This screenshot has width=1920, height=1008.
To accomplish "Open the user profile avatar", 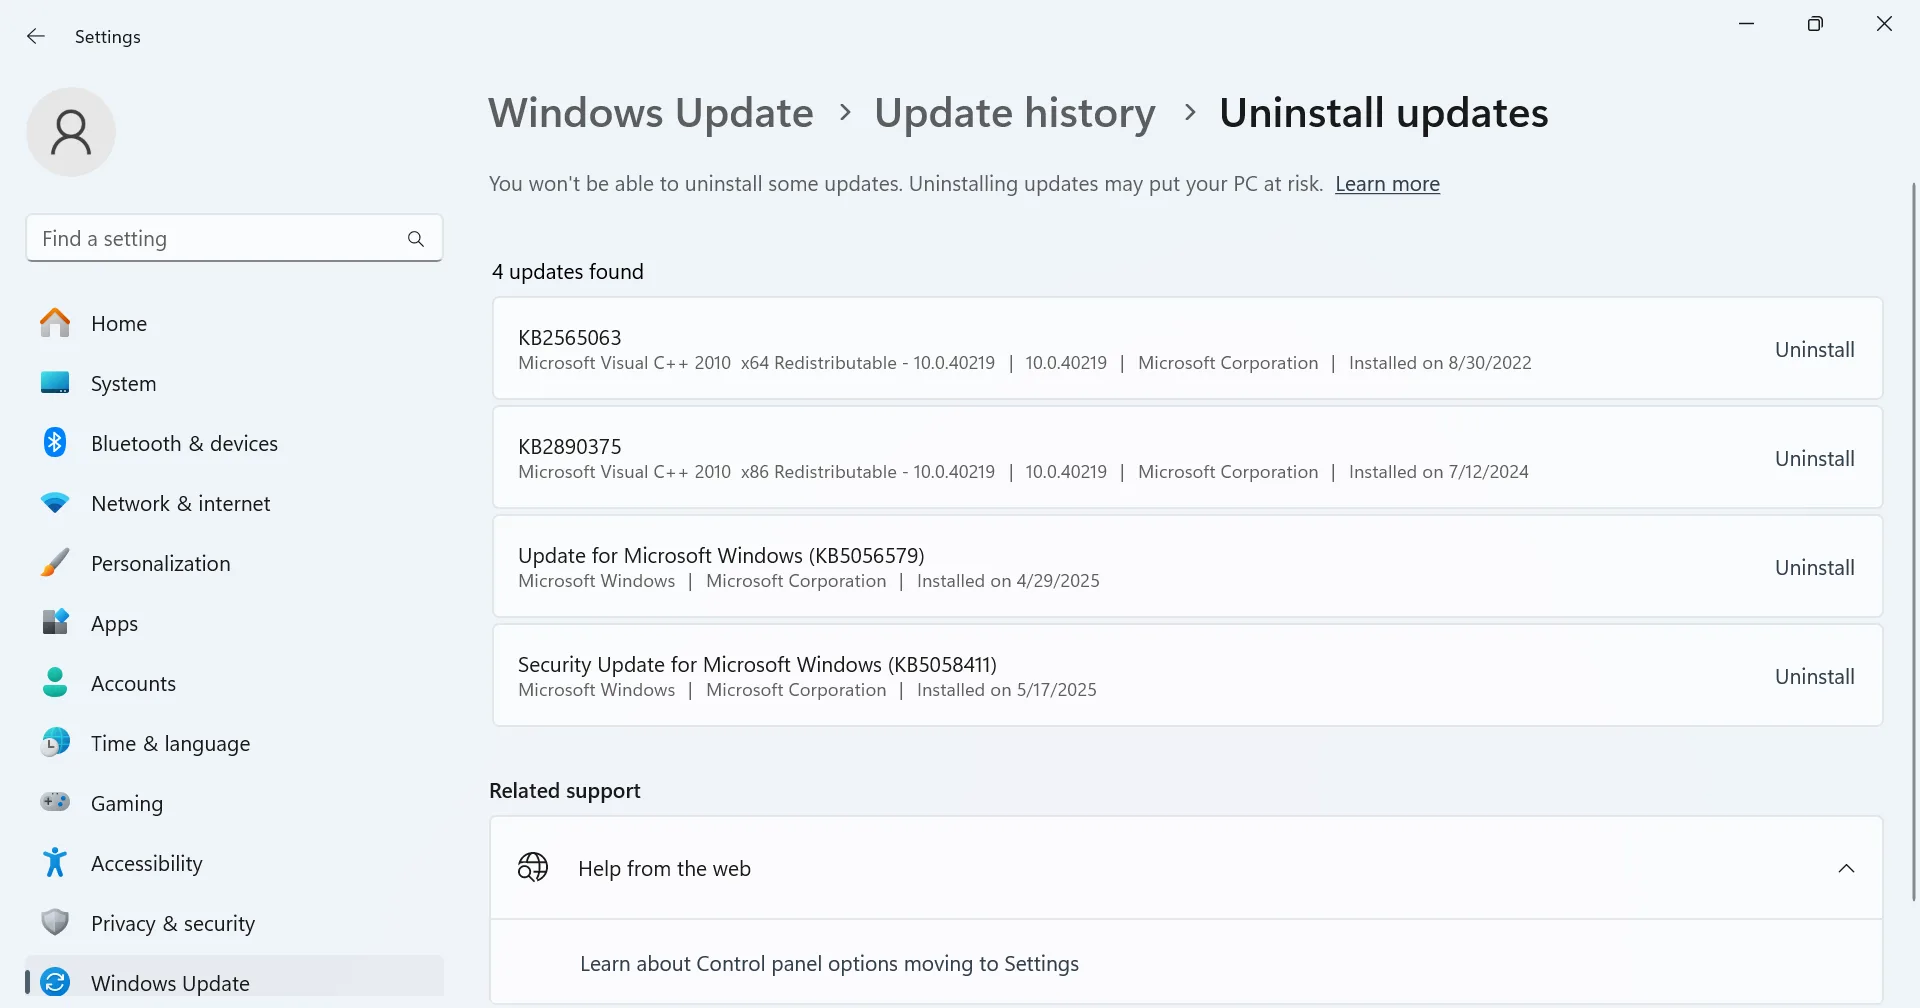I will coord(71,132).
